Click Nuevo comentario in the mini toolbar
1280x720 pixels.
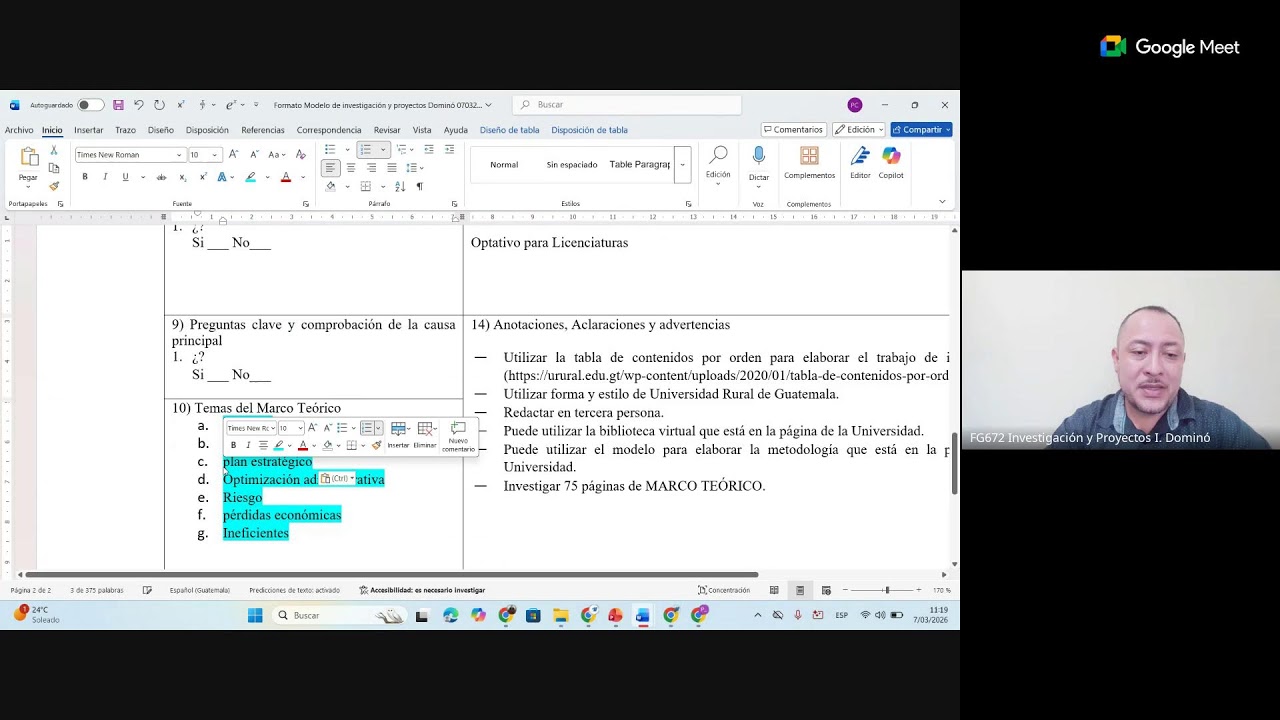[458, 436]
